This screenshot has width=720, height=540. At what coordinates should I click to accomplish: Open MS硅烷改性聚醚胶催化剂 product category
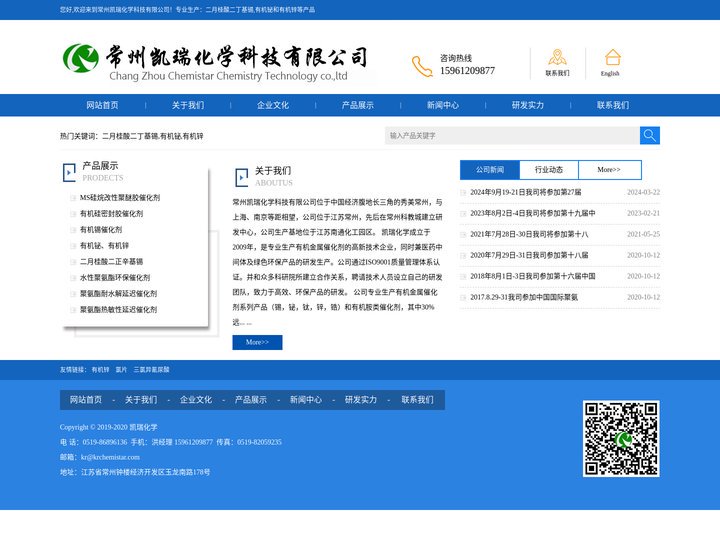(x=120, y=197)
